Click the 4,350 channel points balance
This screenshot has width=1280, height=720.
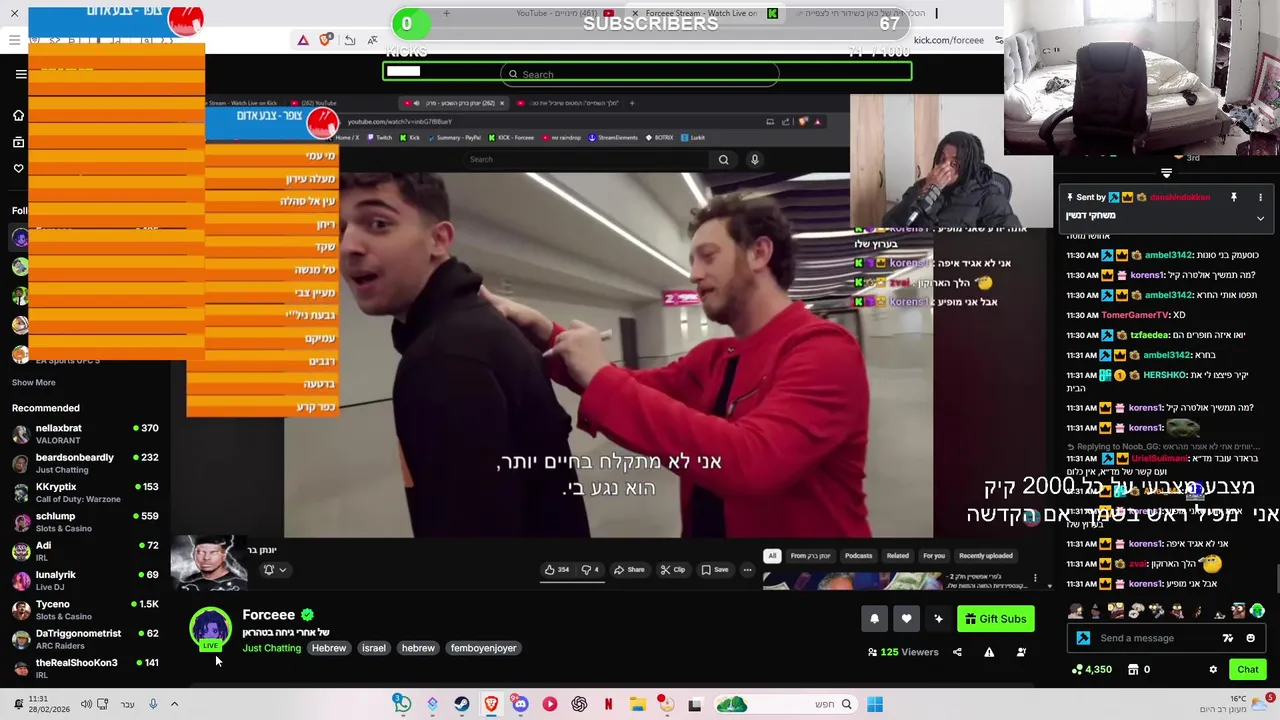1092,670
